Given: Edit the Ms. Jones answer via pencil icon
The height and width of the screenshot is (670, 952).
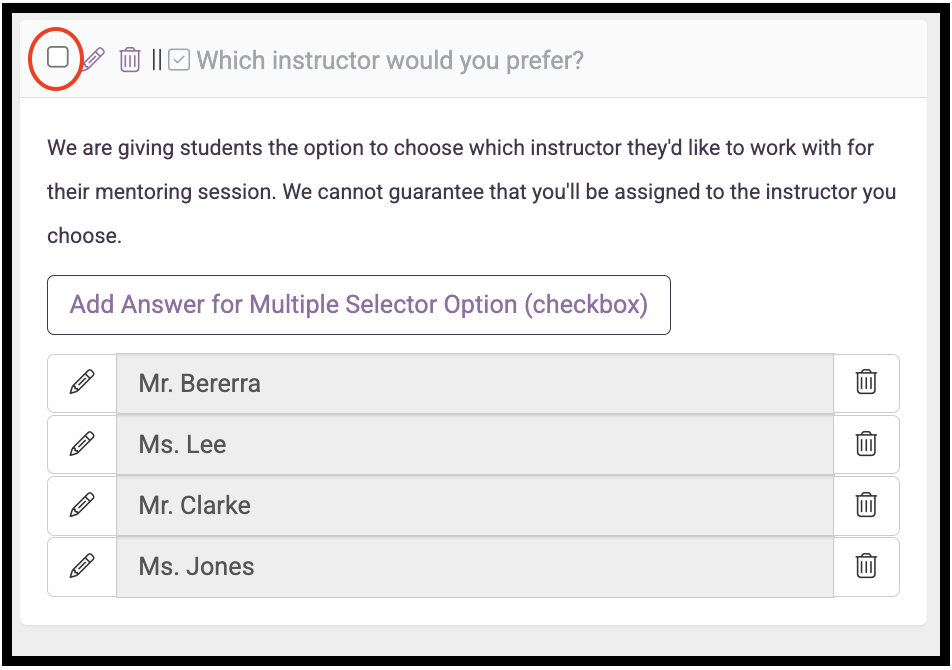Looking at the screenshot, I should (x=82, y=566).
